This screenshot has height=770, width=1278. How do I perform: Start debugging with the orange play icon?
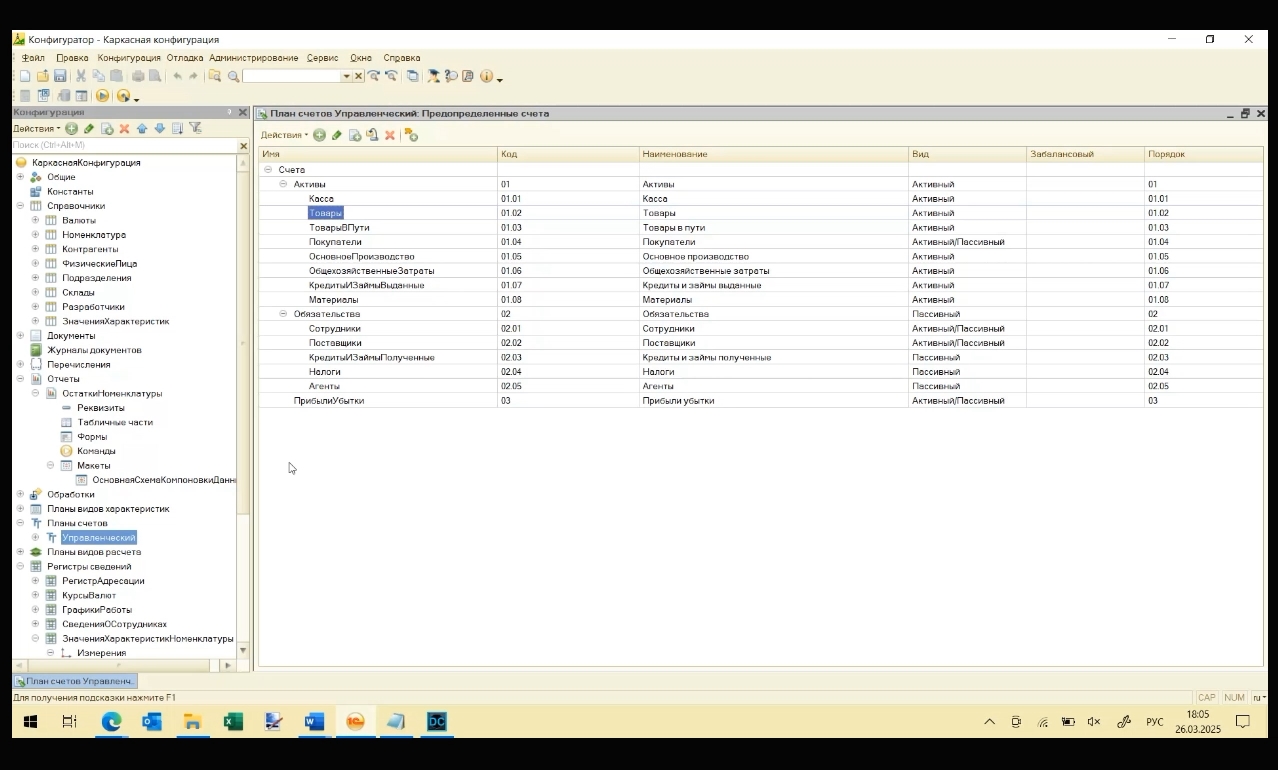pyautogui.click(x=102, y=96)
